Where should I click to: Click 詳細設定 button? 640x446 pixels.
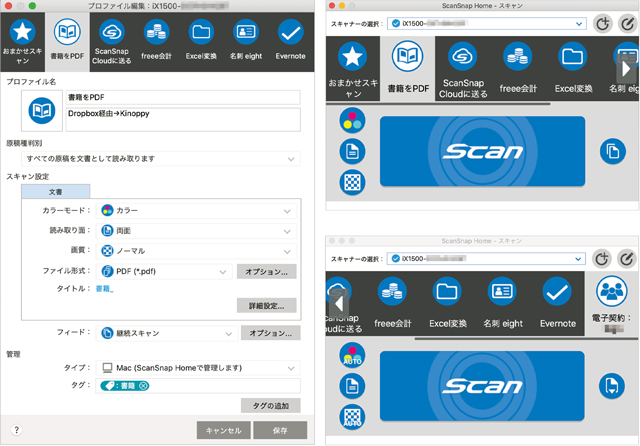pos(267,306)
